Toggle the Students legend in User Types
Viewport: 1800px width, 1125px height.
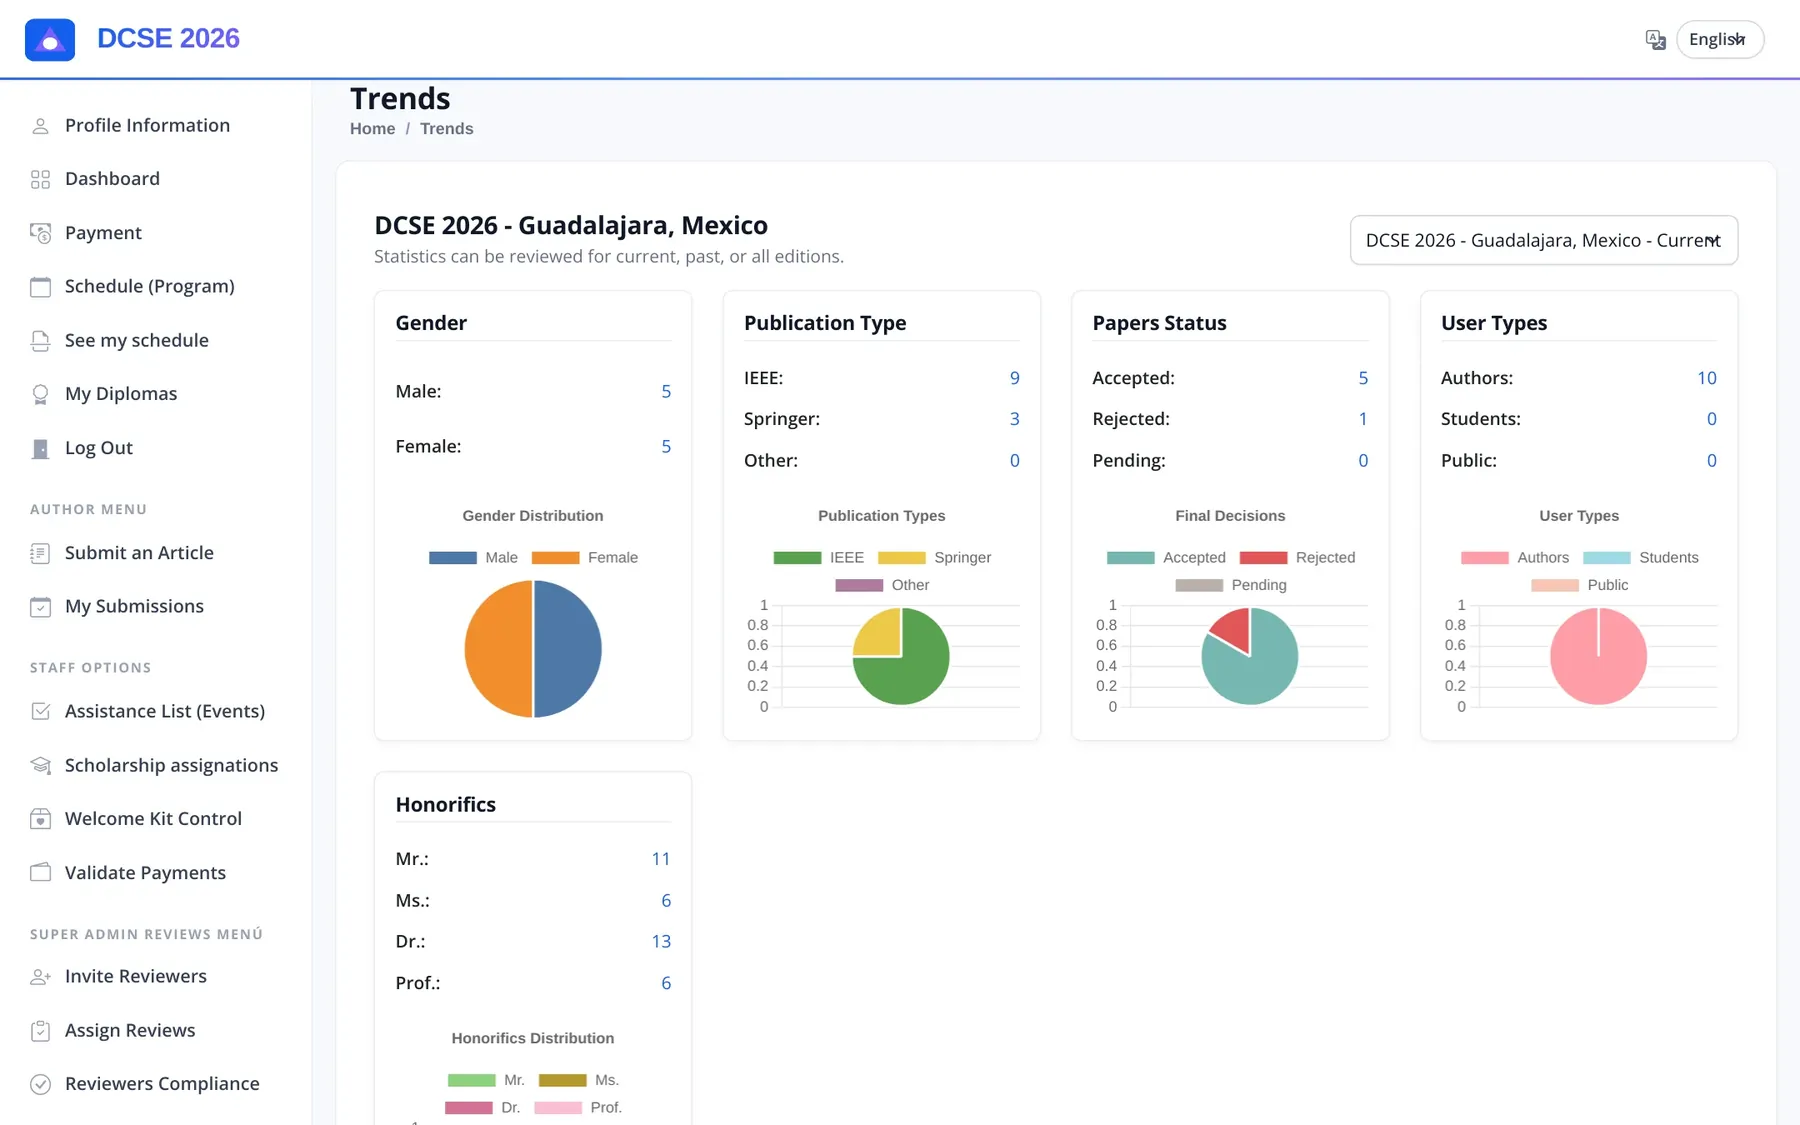click(x=1641, y=558)
